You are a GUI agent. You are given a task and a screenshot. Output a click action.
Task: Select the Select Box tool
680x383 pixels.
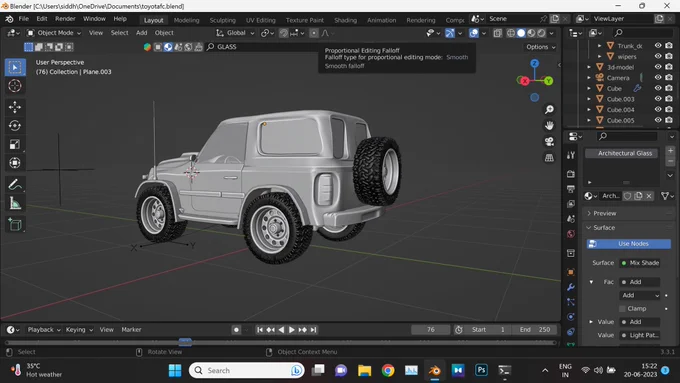(x=15, y=67)
